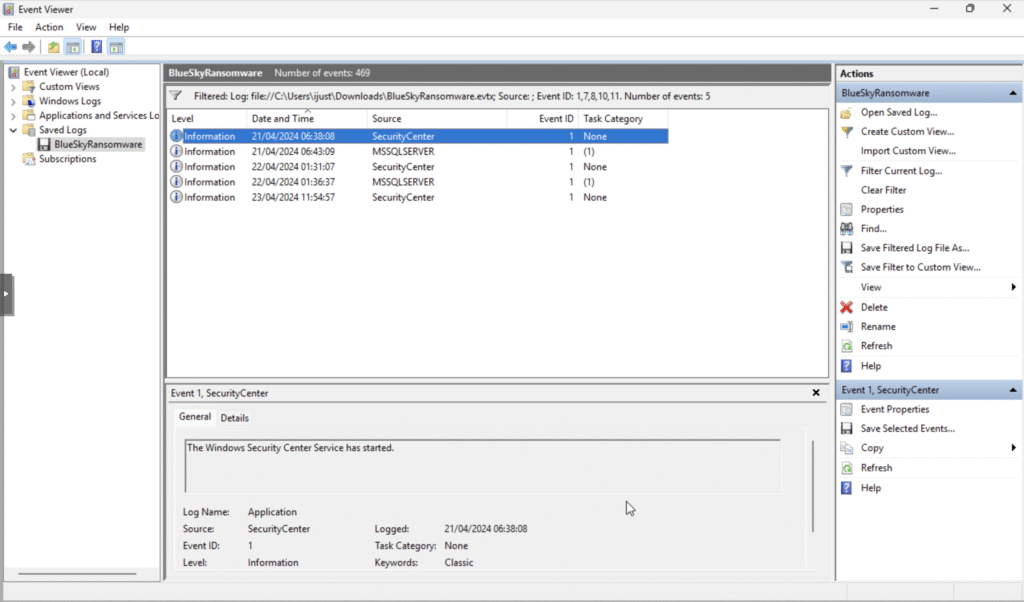Open the Action menu
1024x602 pixels.
point(49,27)
